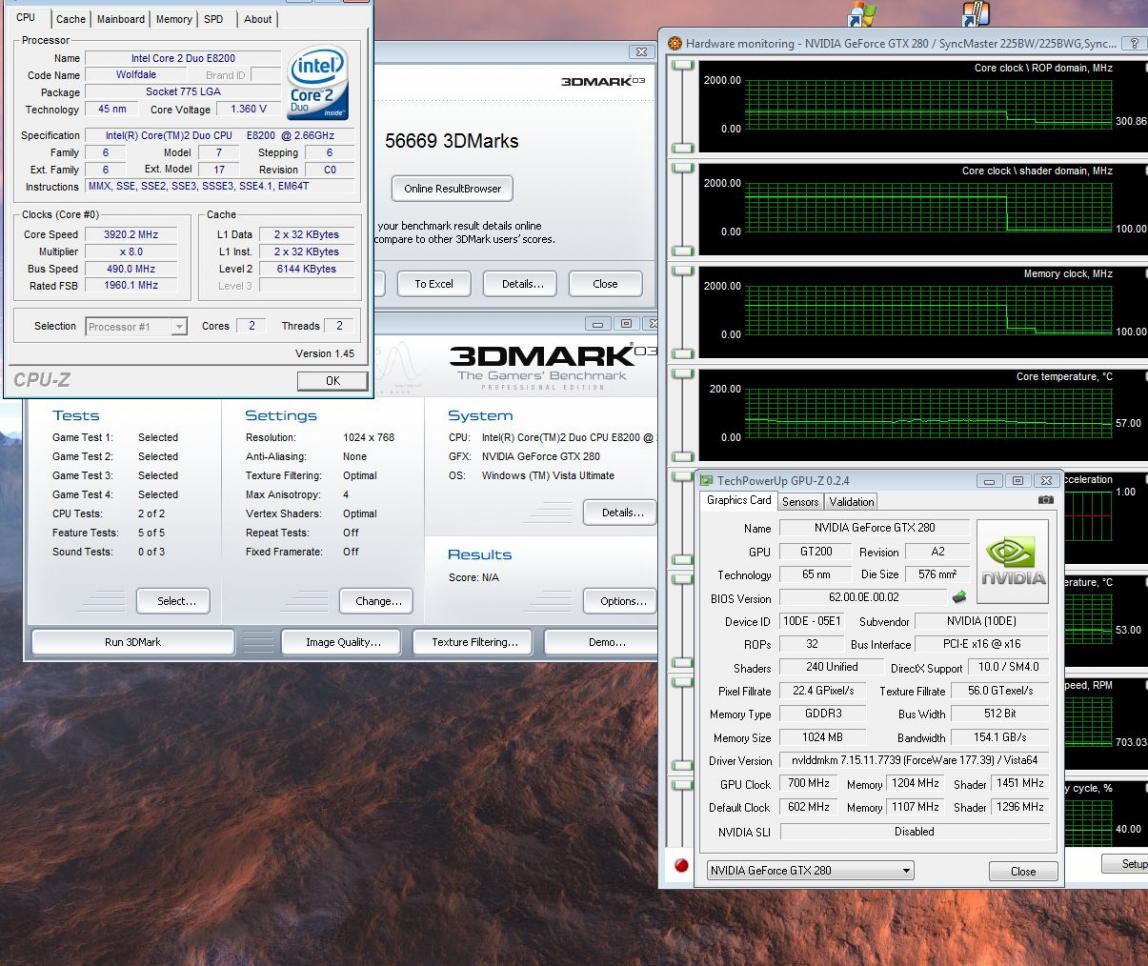This screenshot has height=966, width=1148.
Task: Click the "1960.1 MHz" rated FSB value
Action: [x=131, y=286]
